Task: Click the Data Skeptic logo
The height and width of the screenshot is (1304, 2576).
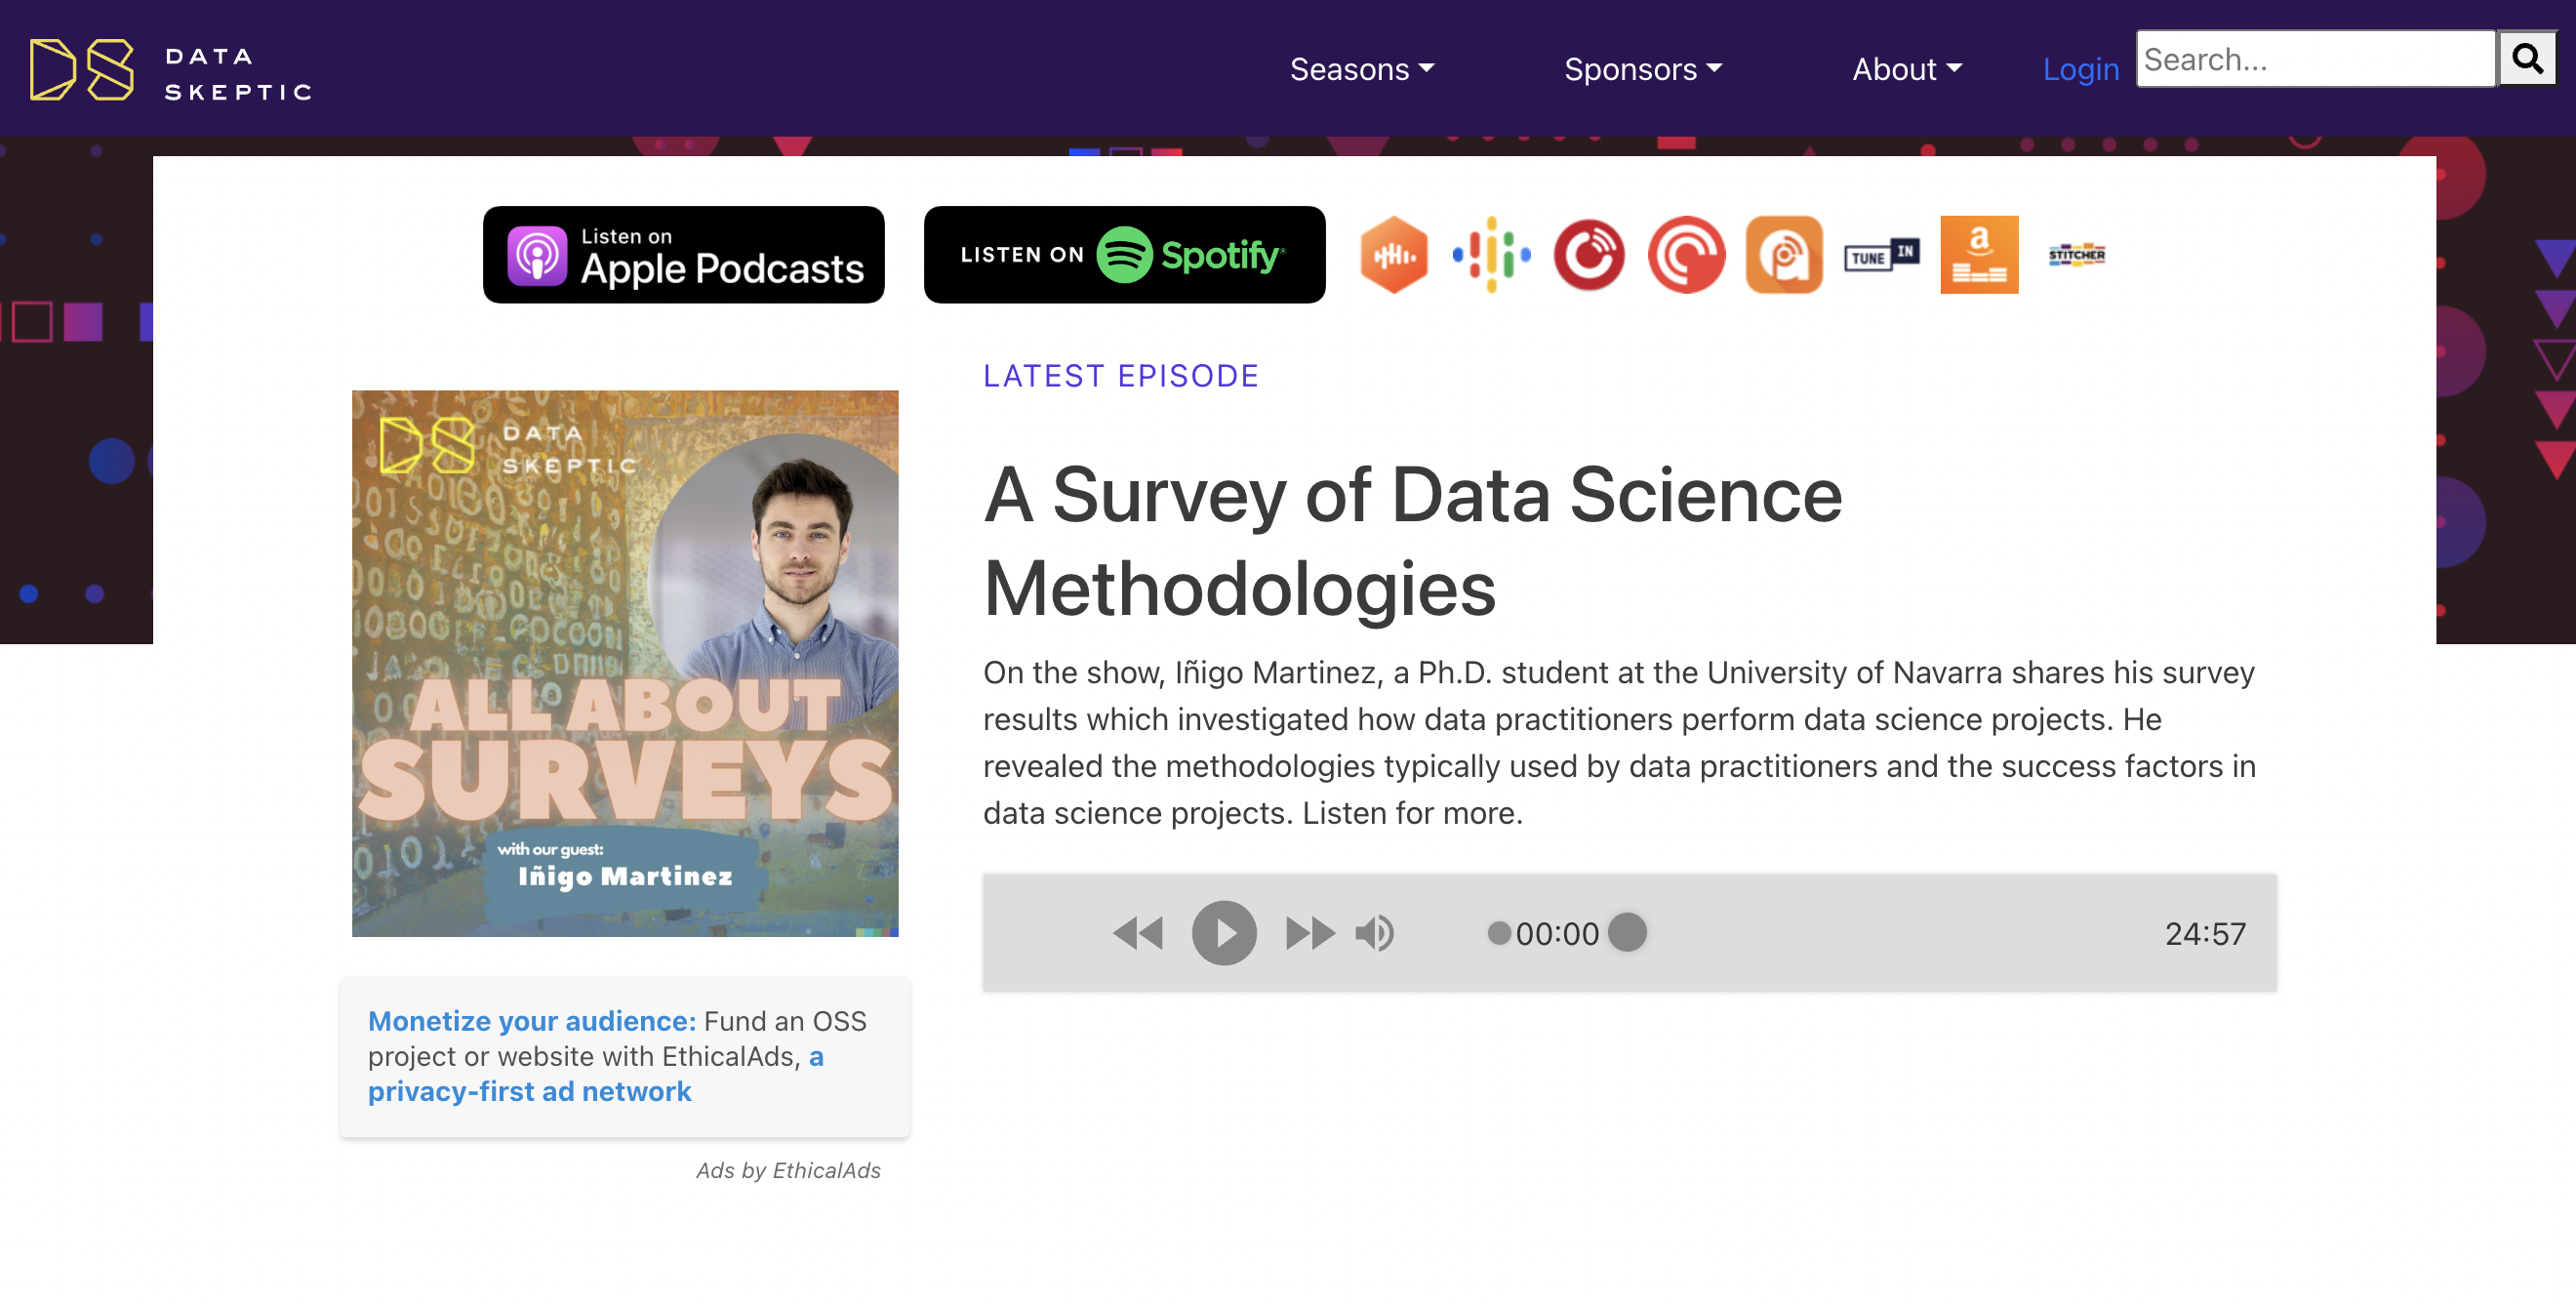Action: point(170,68)
